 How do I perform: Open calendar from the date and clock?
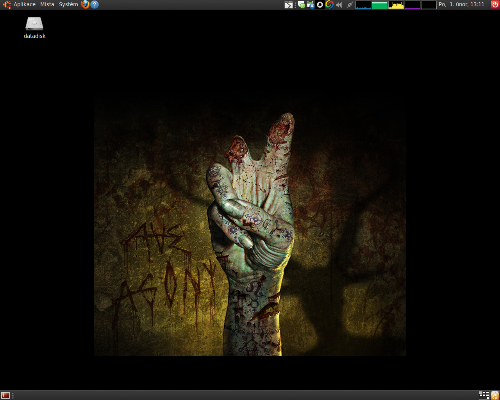click(461, 4)
